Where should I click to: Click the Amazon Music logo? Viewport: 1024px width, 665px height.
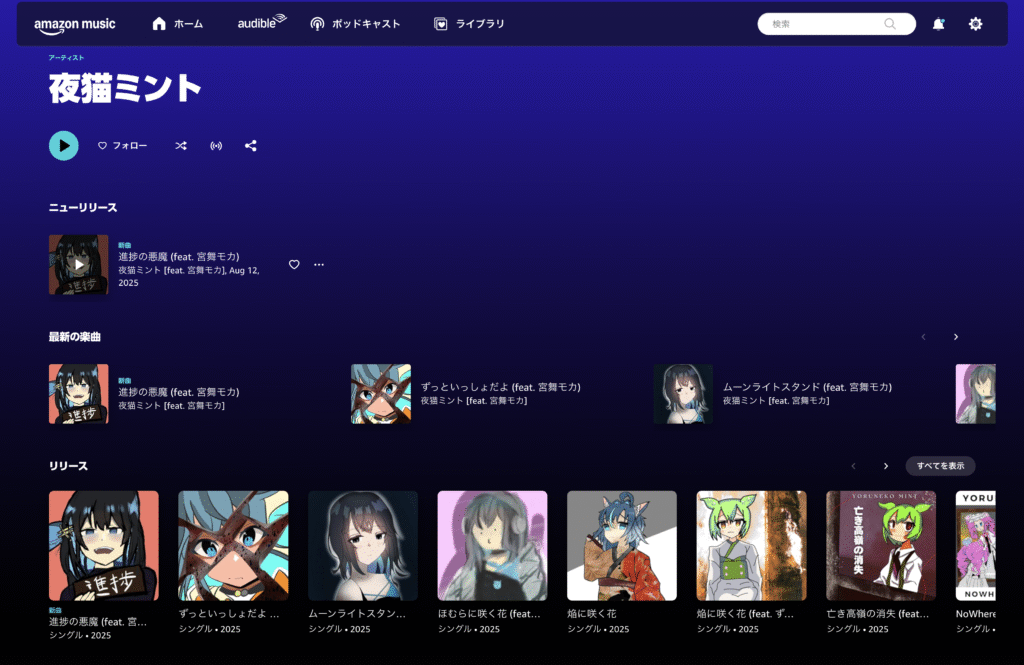pos(74,24)
